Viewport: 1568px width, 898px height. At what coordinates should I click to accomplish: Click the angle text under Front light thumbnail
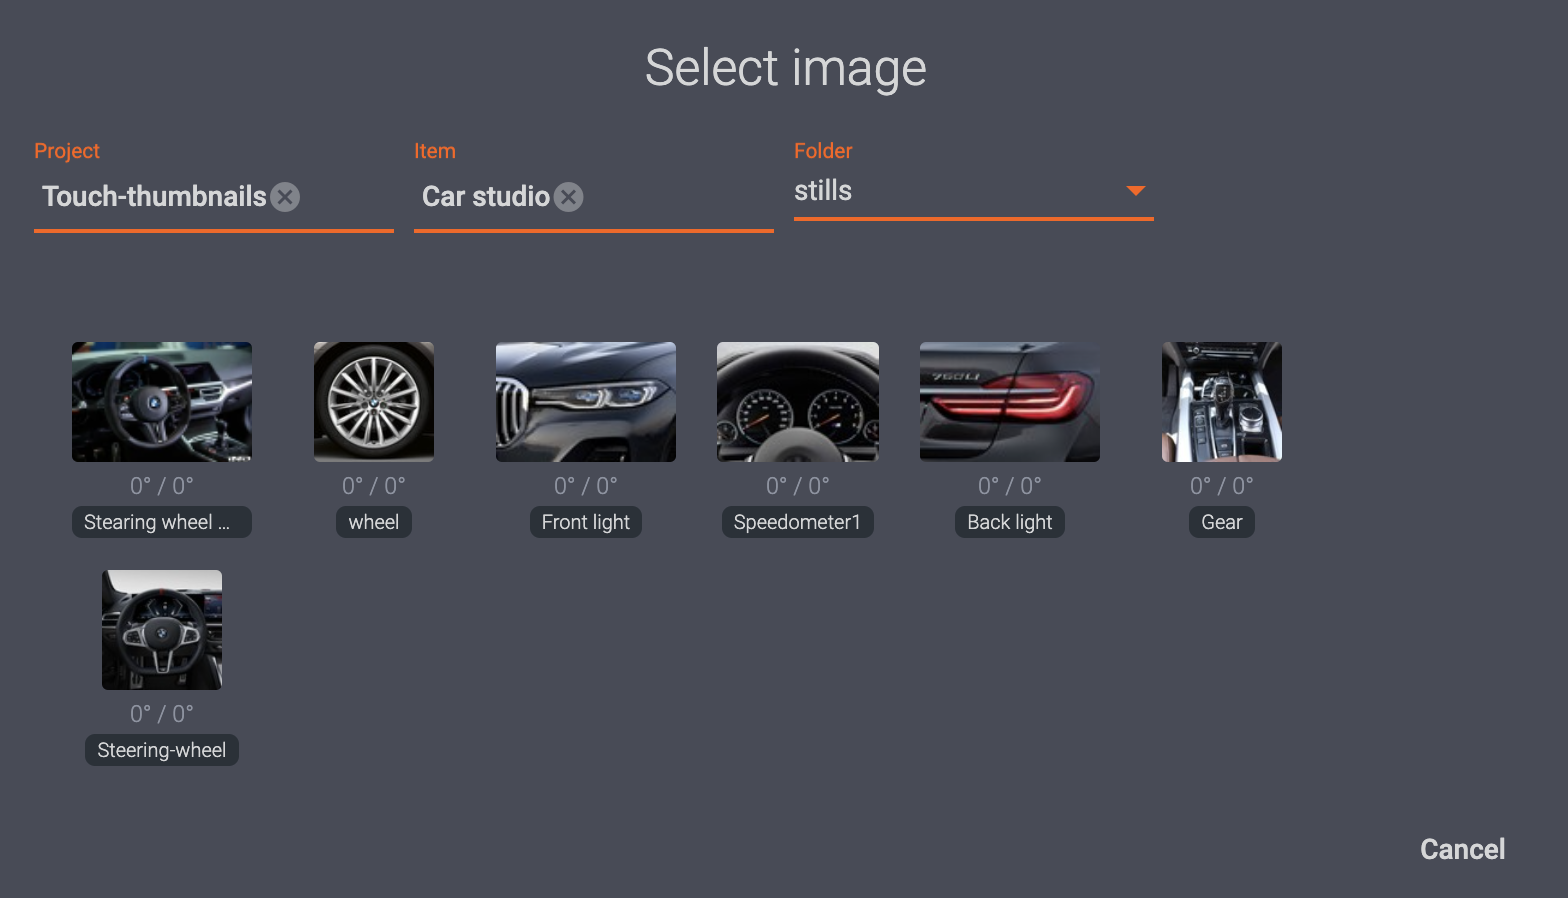[586, 486]
